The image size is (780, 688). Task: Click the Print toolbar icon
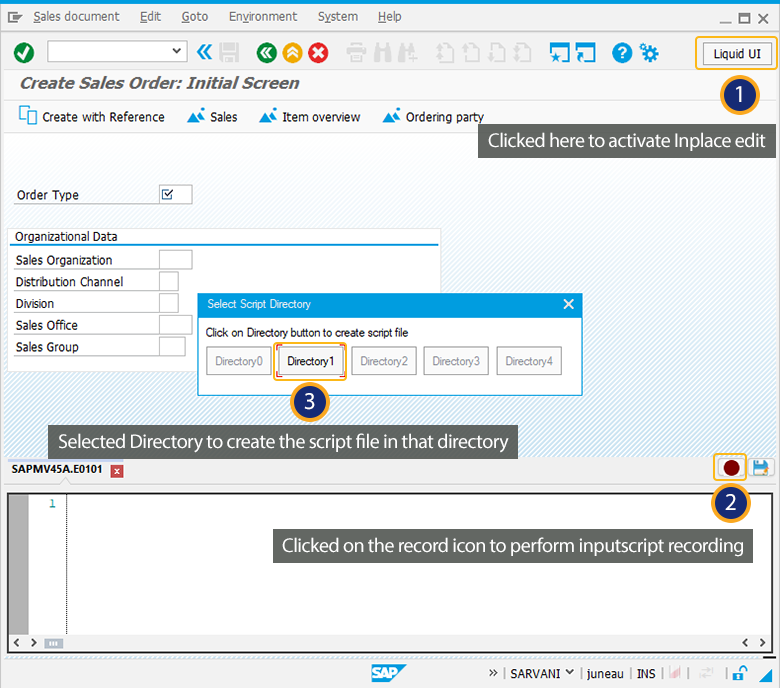coord(356,52)
